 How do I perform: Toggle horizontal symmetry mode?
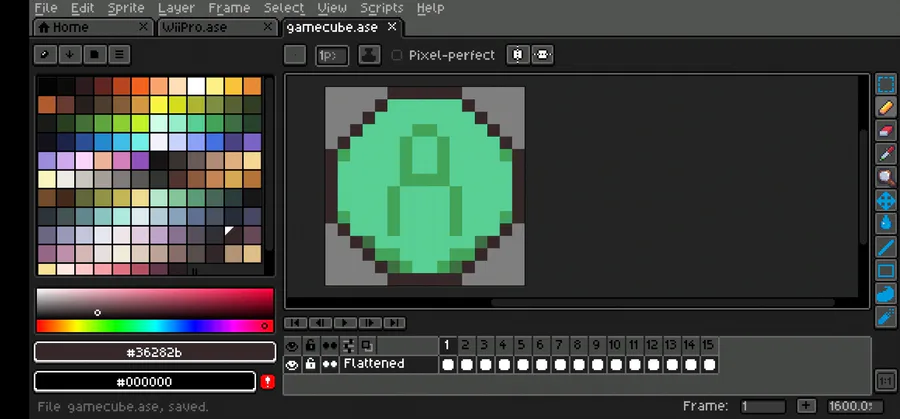click(x=542, y=55)
